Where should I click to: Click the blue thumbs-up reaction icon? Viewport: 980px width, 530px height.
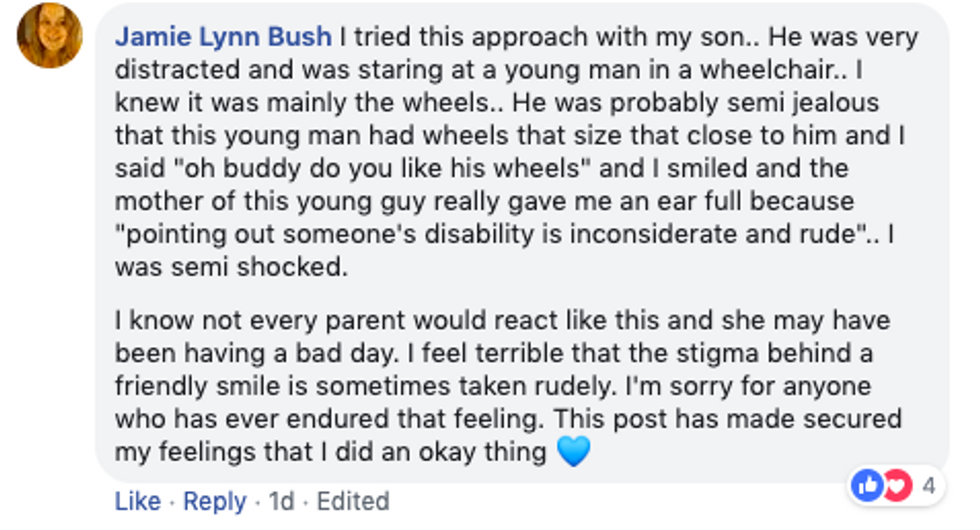point(868,486)
